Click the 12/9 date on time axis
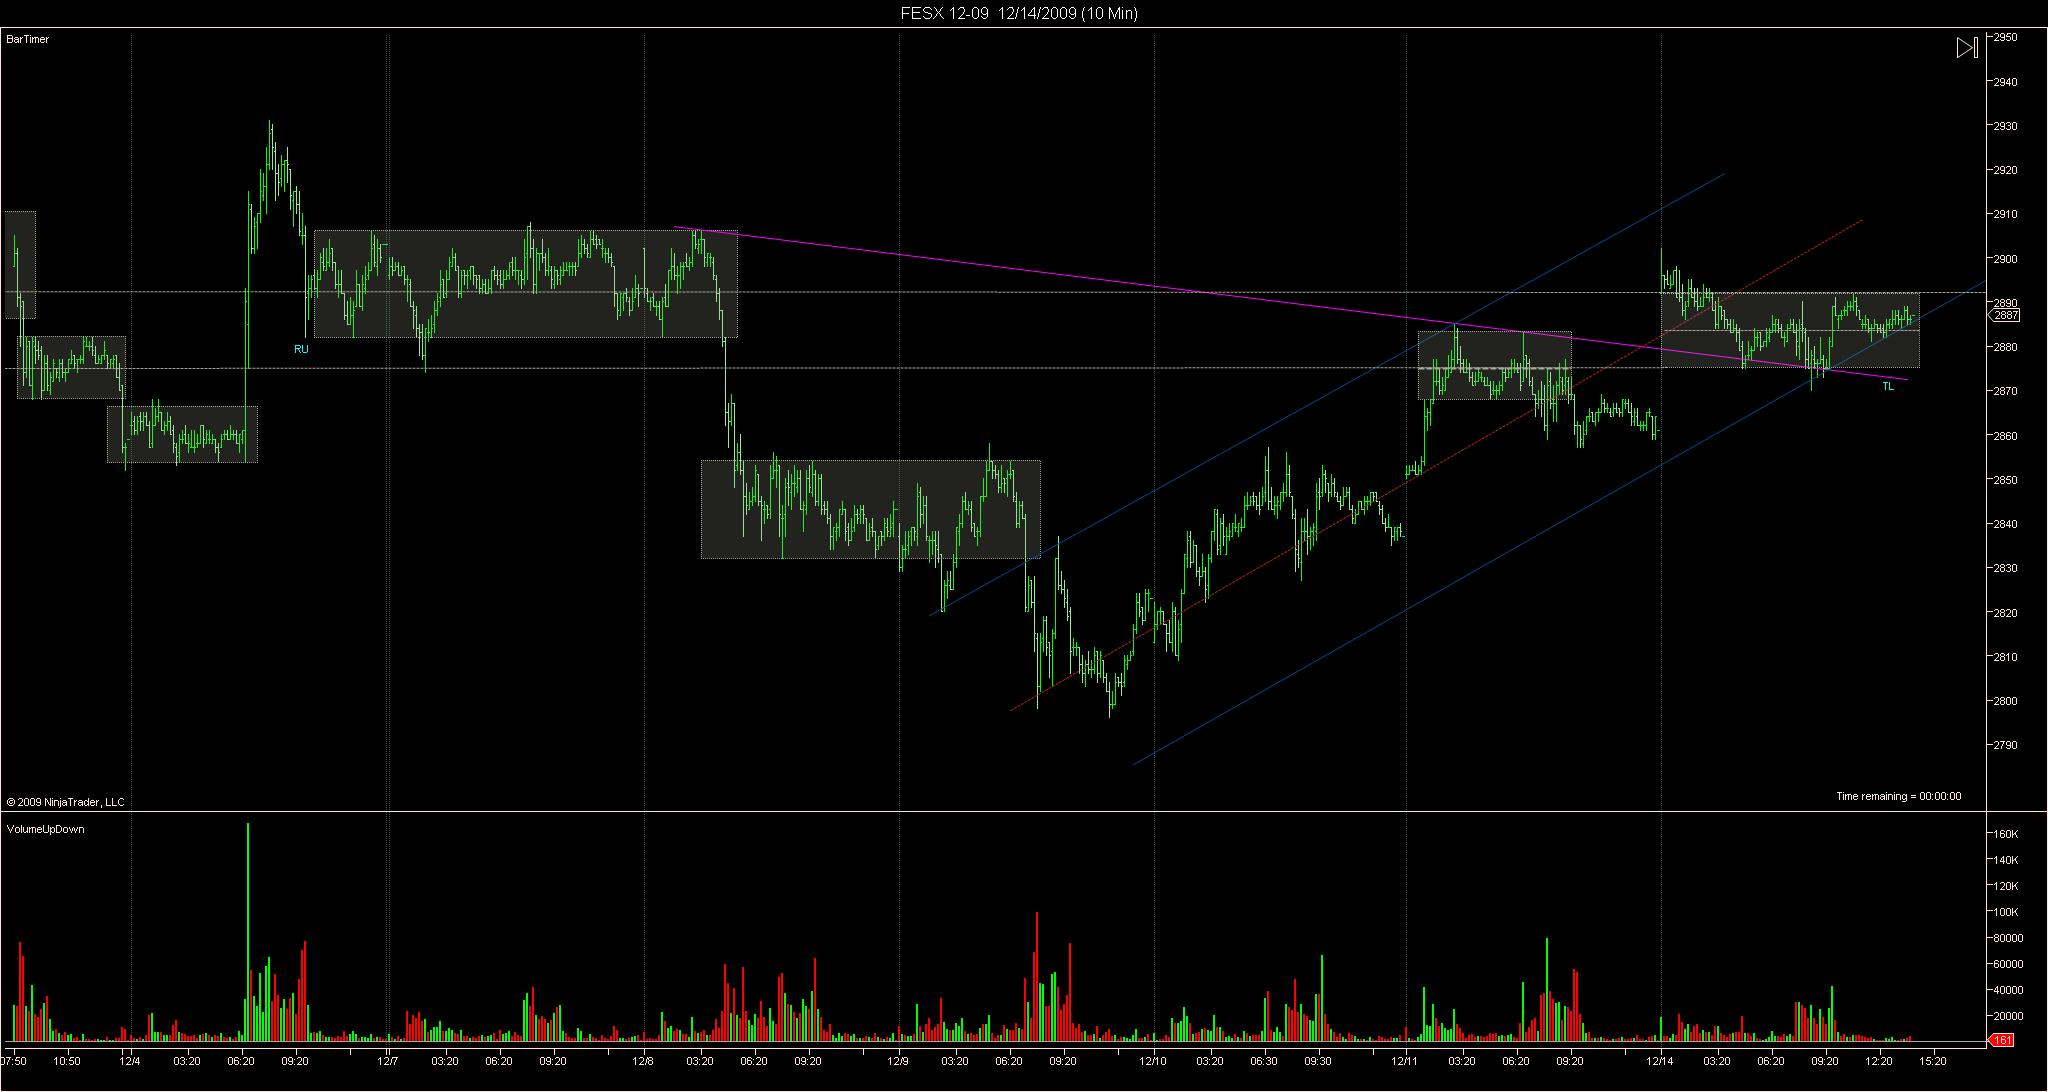 898,1060
